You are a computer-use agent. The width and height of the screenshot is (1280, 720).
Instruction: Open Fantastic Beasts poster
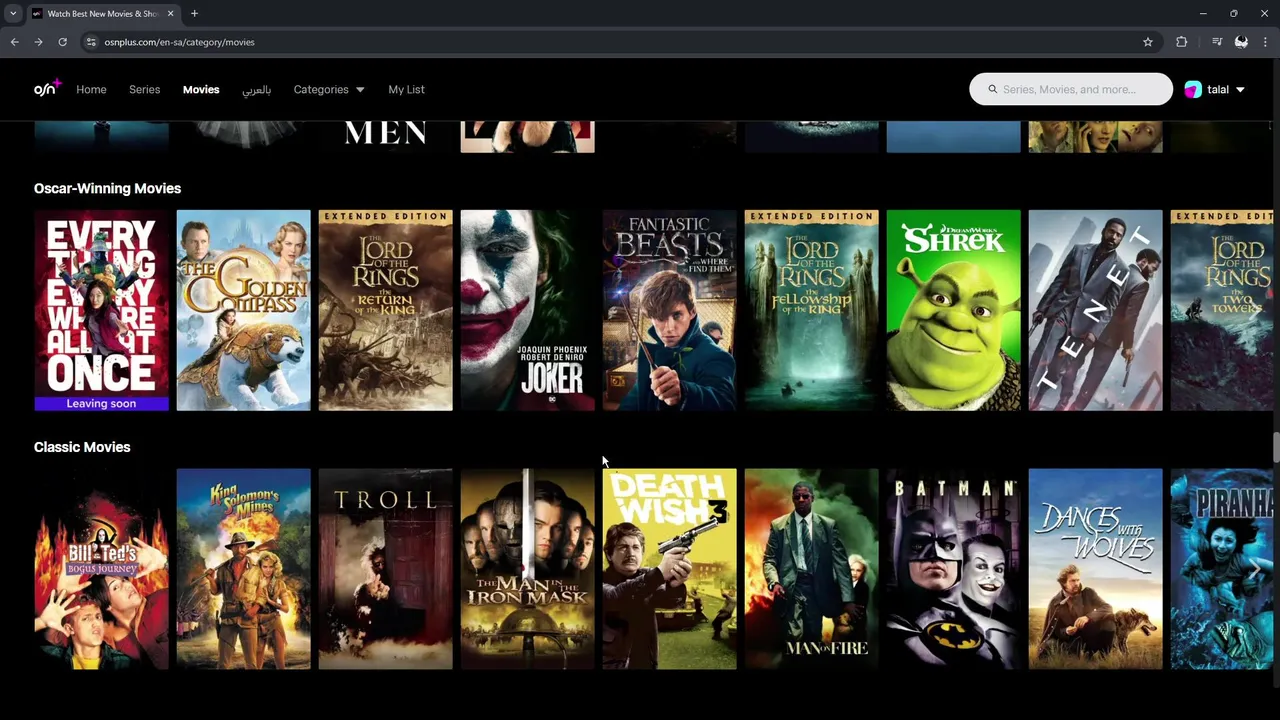click(669, 310)
